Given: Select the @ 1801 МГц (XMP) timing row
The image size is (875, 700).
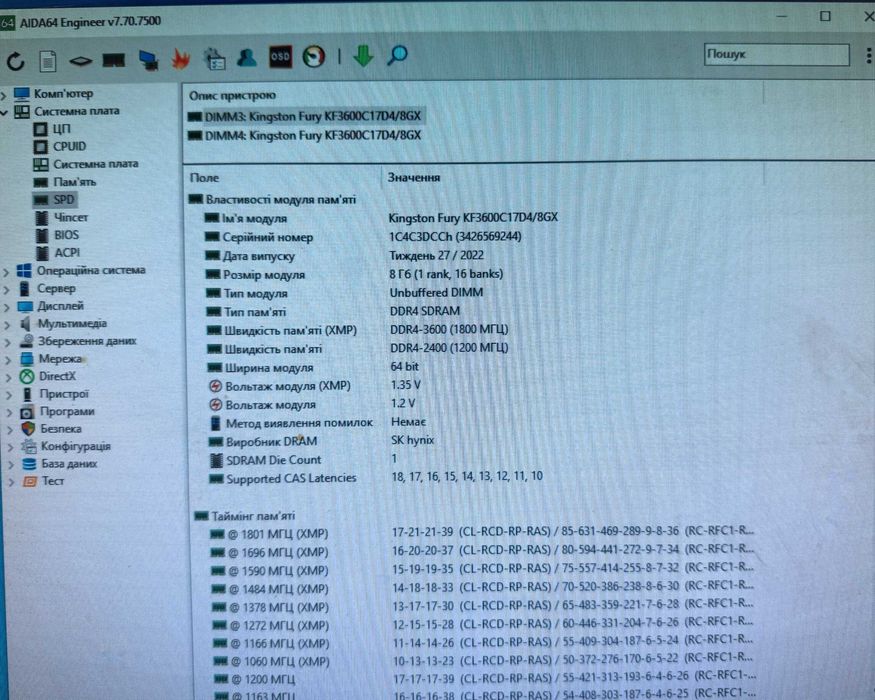Looking at the screenshot, I should pyautogui.click(x=483, y=533).
